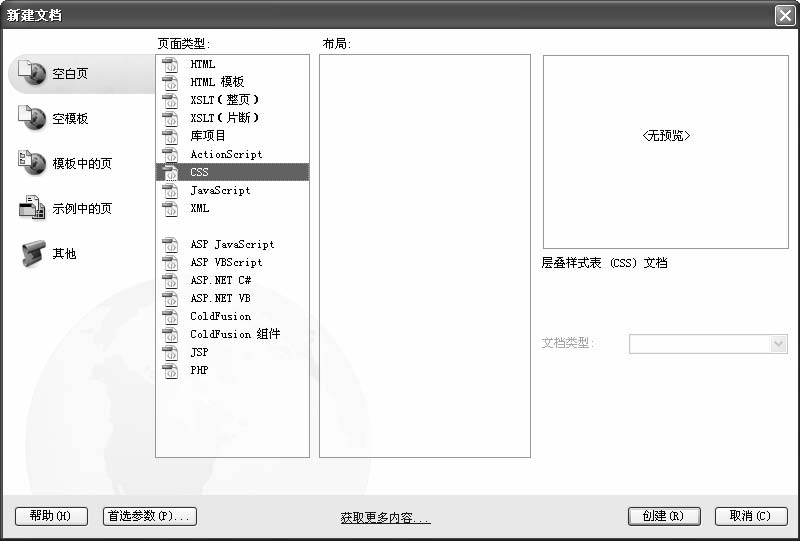Close the 新建文档 dialog
Image resolution: width=800 pixels, height=541 pixels.
785,15
